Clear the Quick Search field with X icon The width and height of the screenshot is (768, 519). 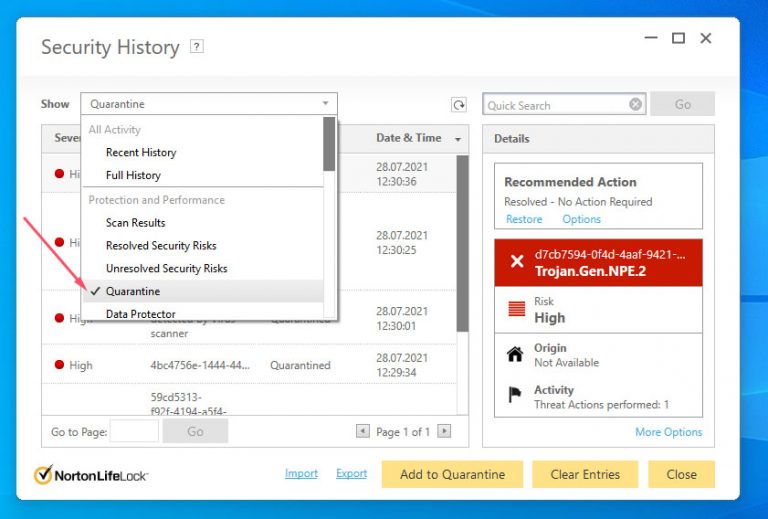pyautogui.click(x=635, y=104)
